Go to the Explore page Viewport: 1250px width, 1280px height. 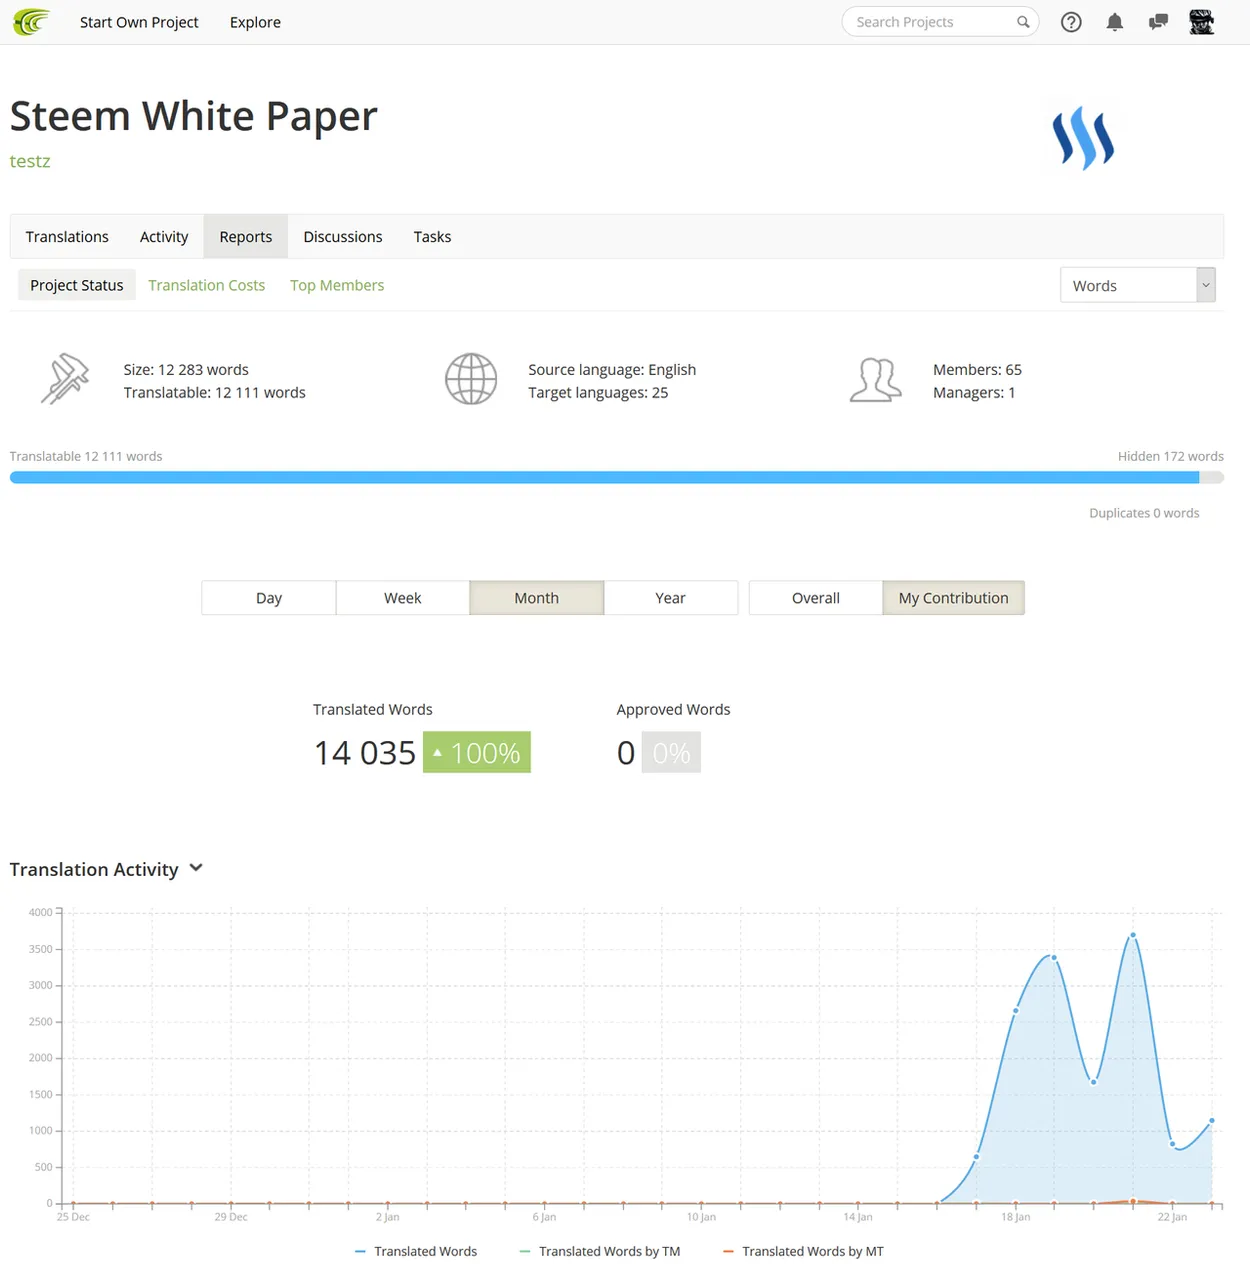tap(255, 22)
